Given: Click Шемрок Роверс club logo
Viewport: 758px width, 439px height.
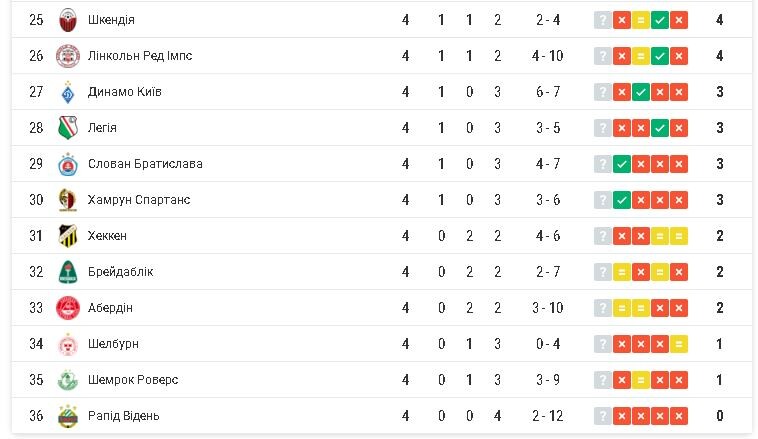Looking at the screenshot, I should (x=68, y=380).
